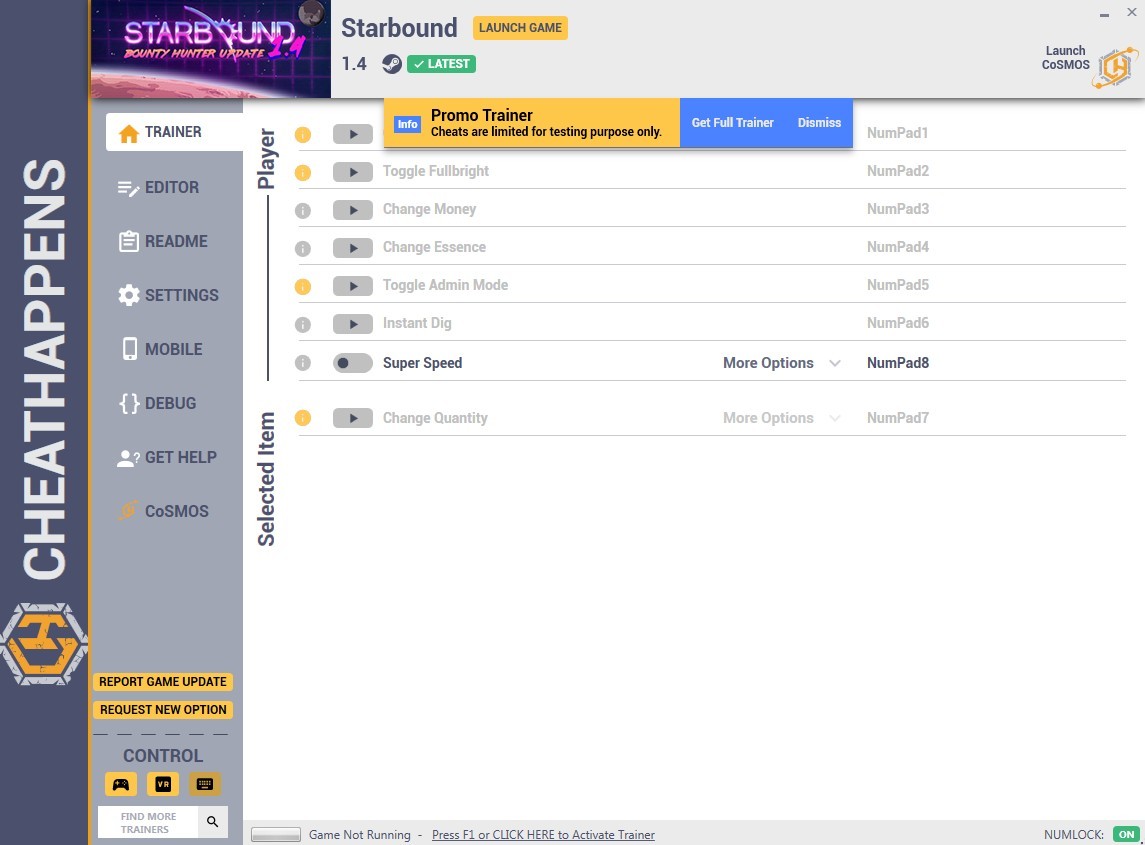Image resolution: width=1145 pixels, height=845 pixels.
Task: Activate the Change Essence play button
Action: pyautogui.click(x=353, y=248)
